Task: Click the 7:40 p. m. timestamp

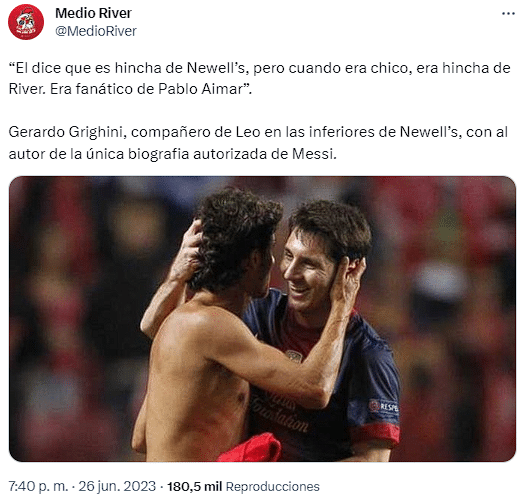Action: 38,487
